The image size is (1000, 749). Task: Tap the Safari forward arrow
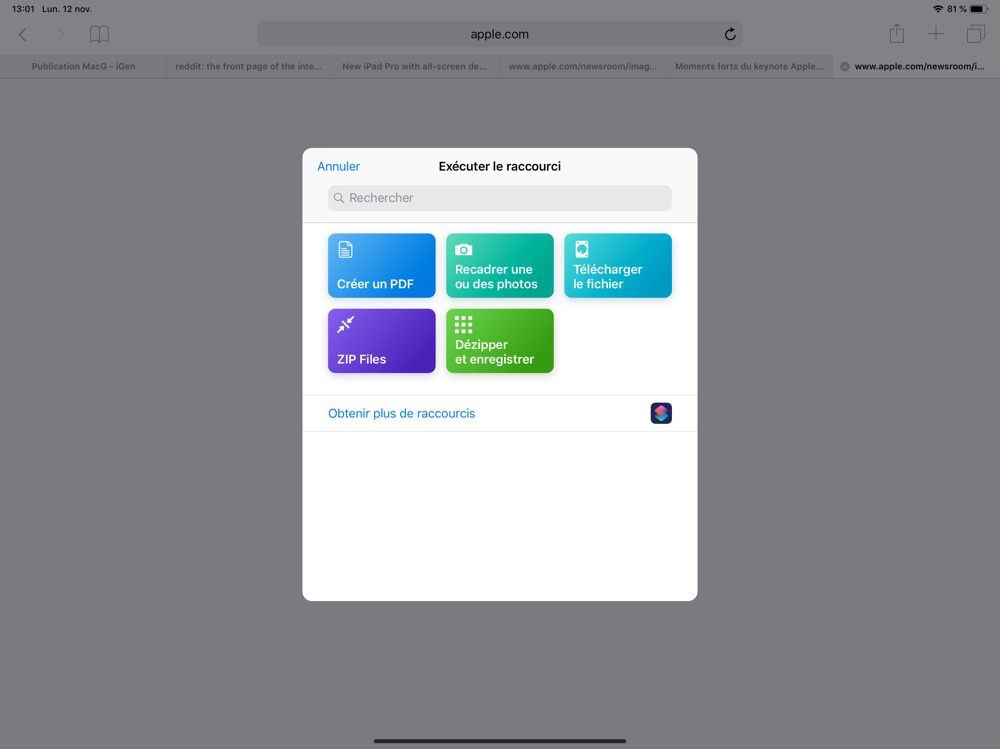point(61,34)
